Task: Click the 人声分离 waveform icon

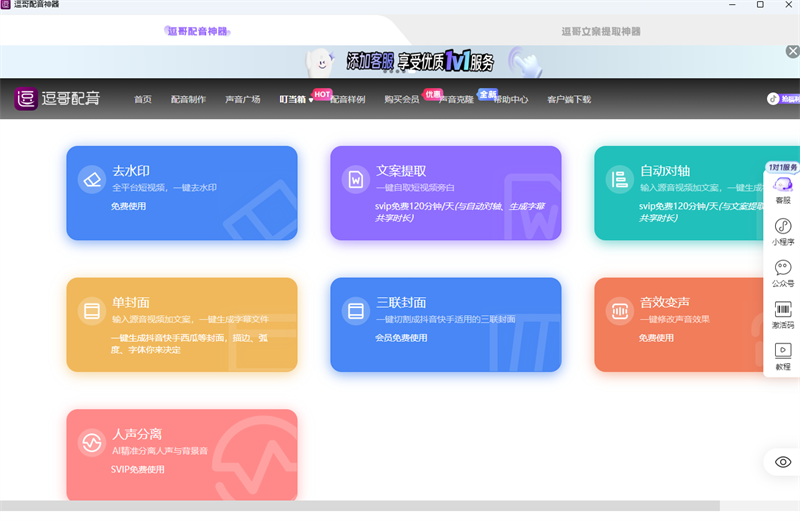Action: tap(91, 441)
